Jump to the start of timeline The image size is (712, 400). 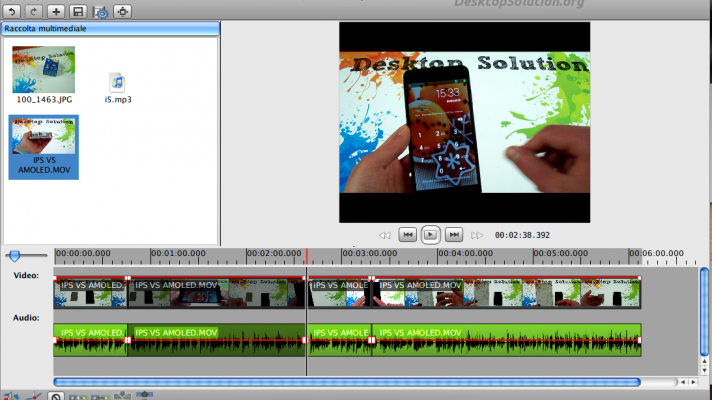407,235
